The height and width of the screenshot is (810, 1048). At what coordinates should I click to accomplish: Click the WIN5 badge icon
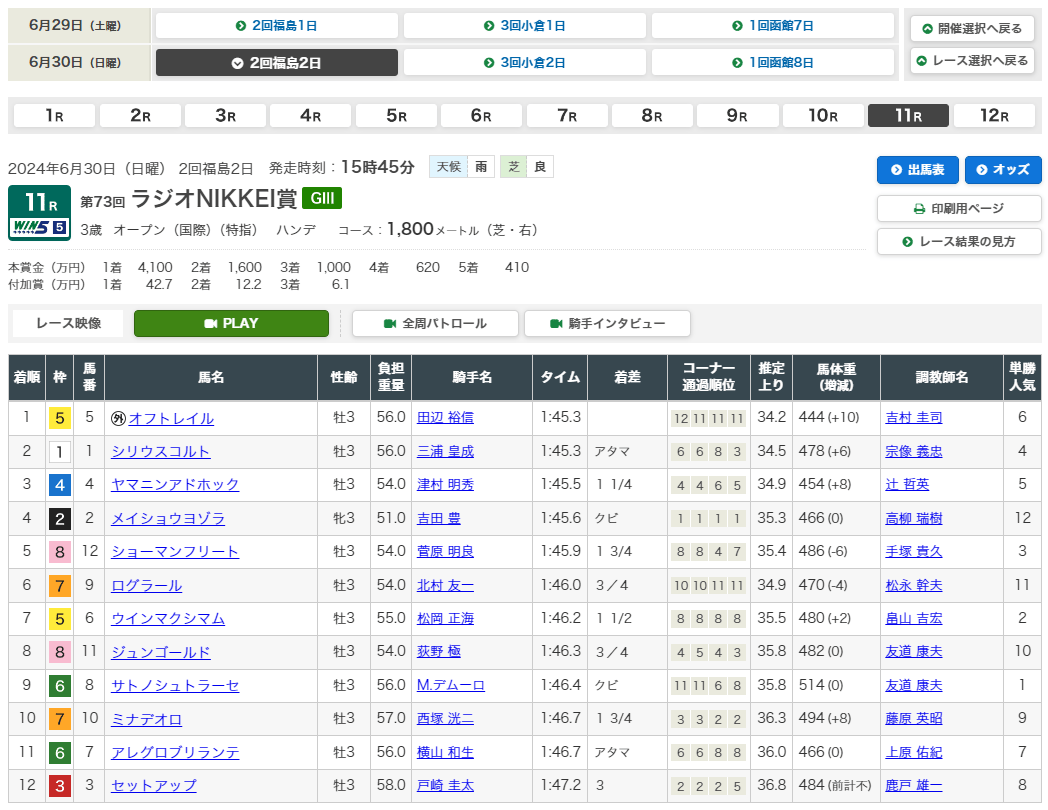point(39,227)
